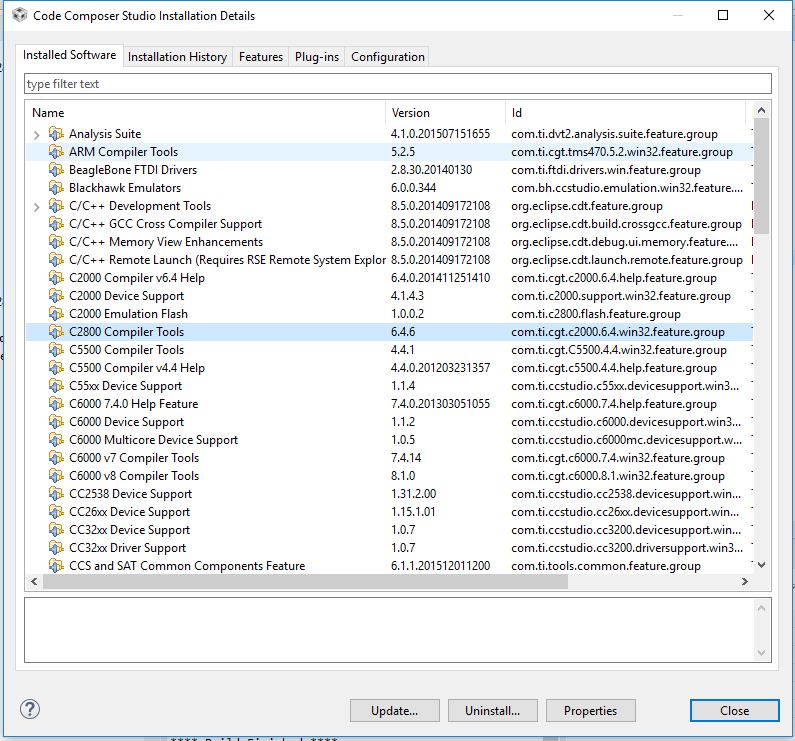This screenshot has height=741, width=795.
Task: Click the C/C++ GCC Cross Compiler Support icon
Action: tap(56, 224)
